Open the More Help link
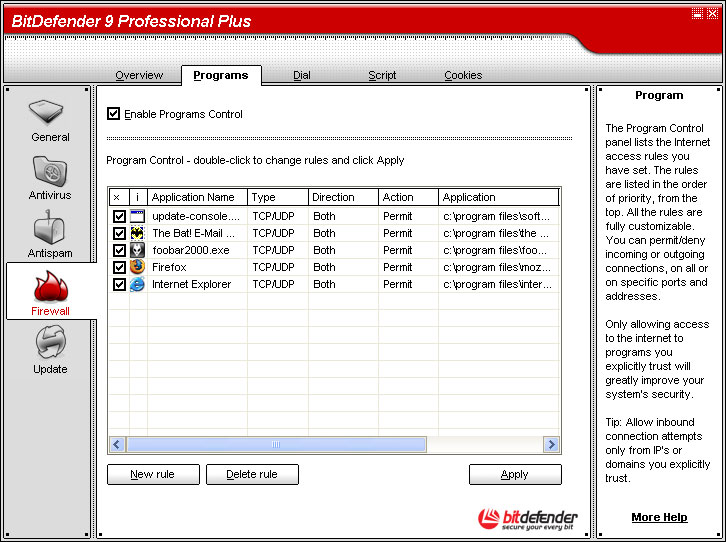 659,517
